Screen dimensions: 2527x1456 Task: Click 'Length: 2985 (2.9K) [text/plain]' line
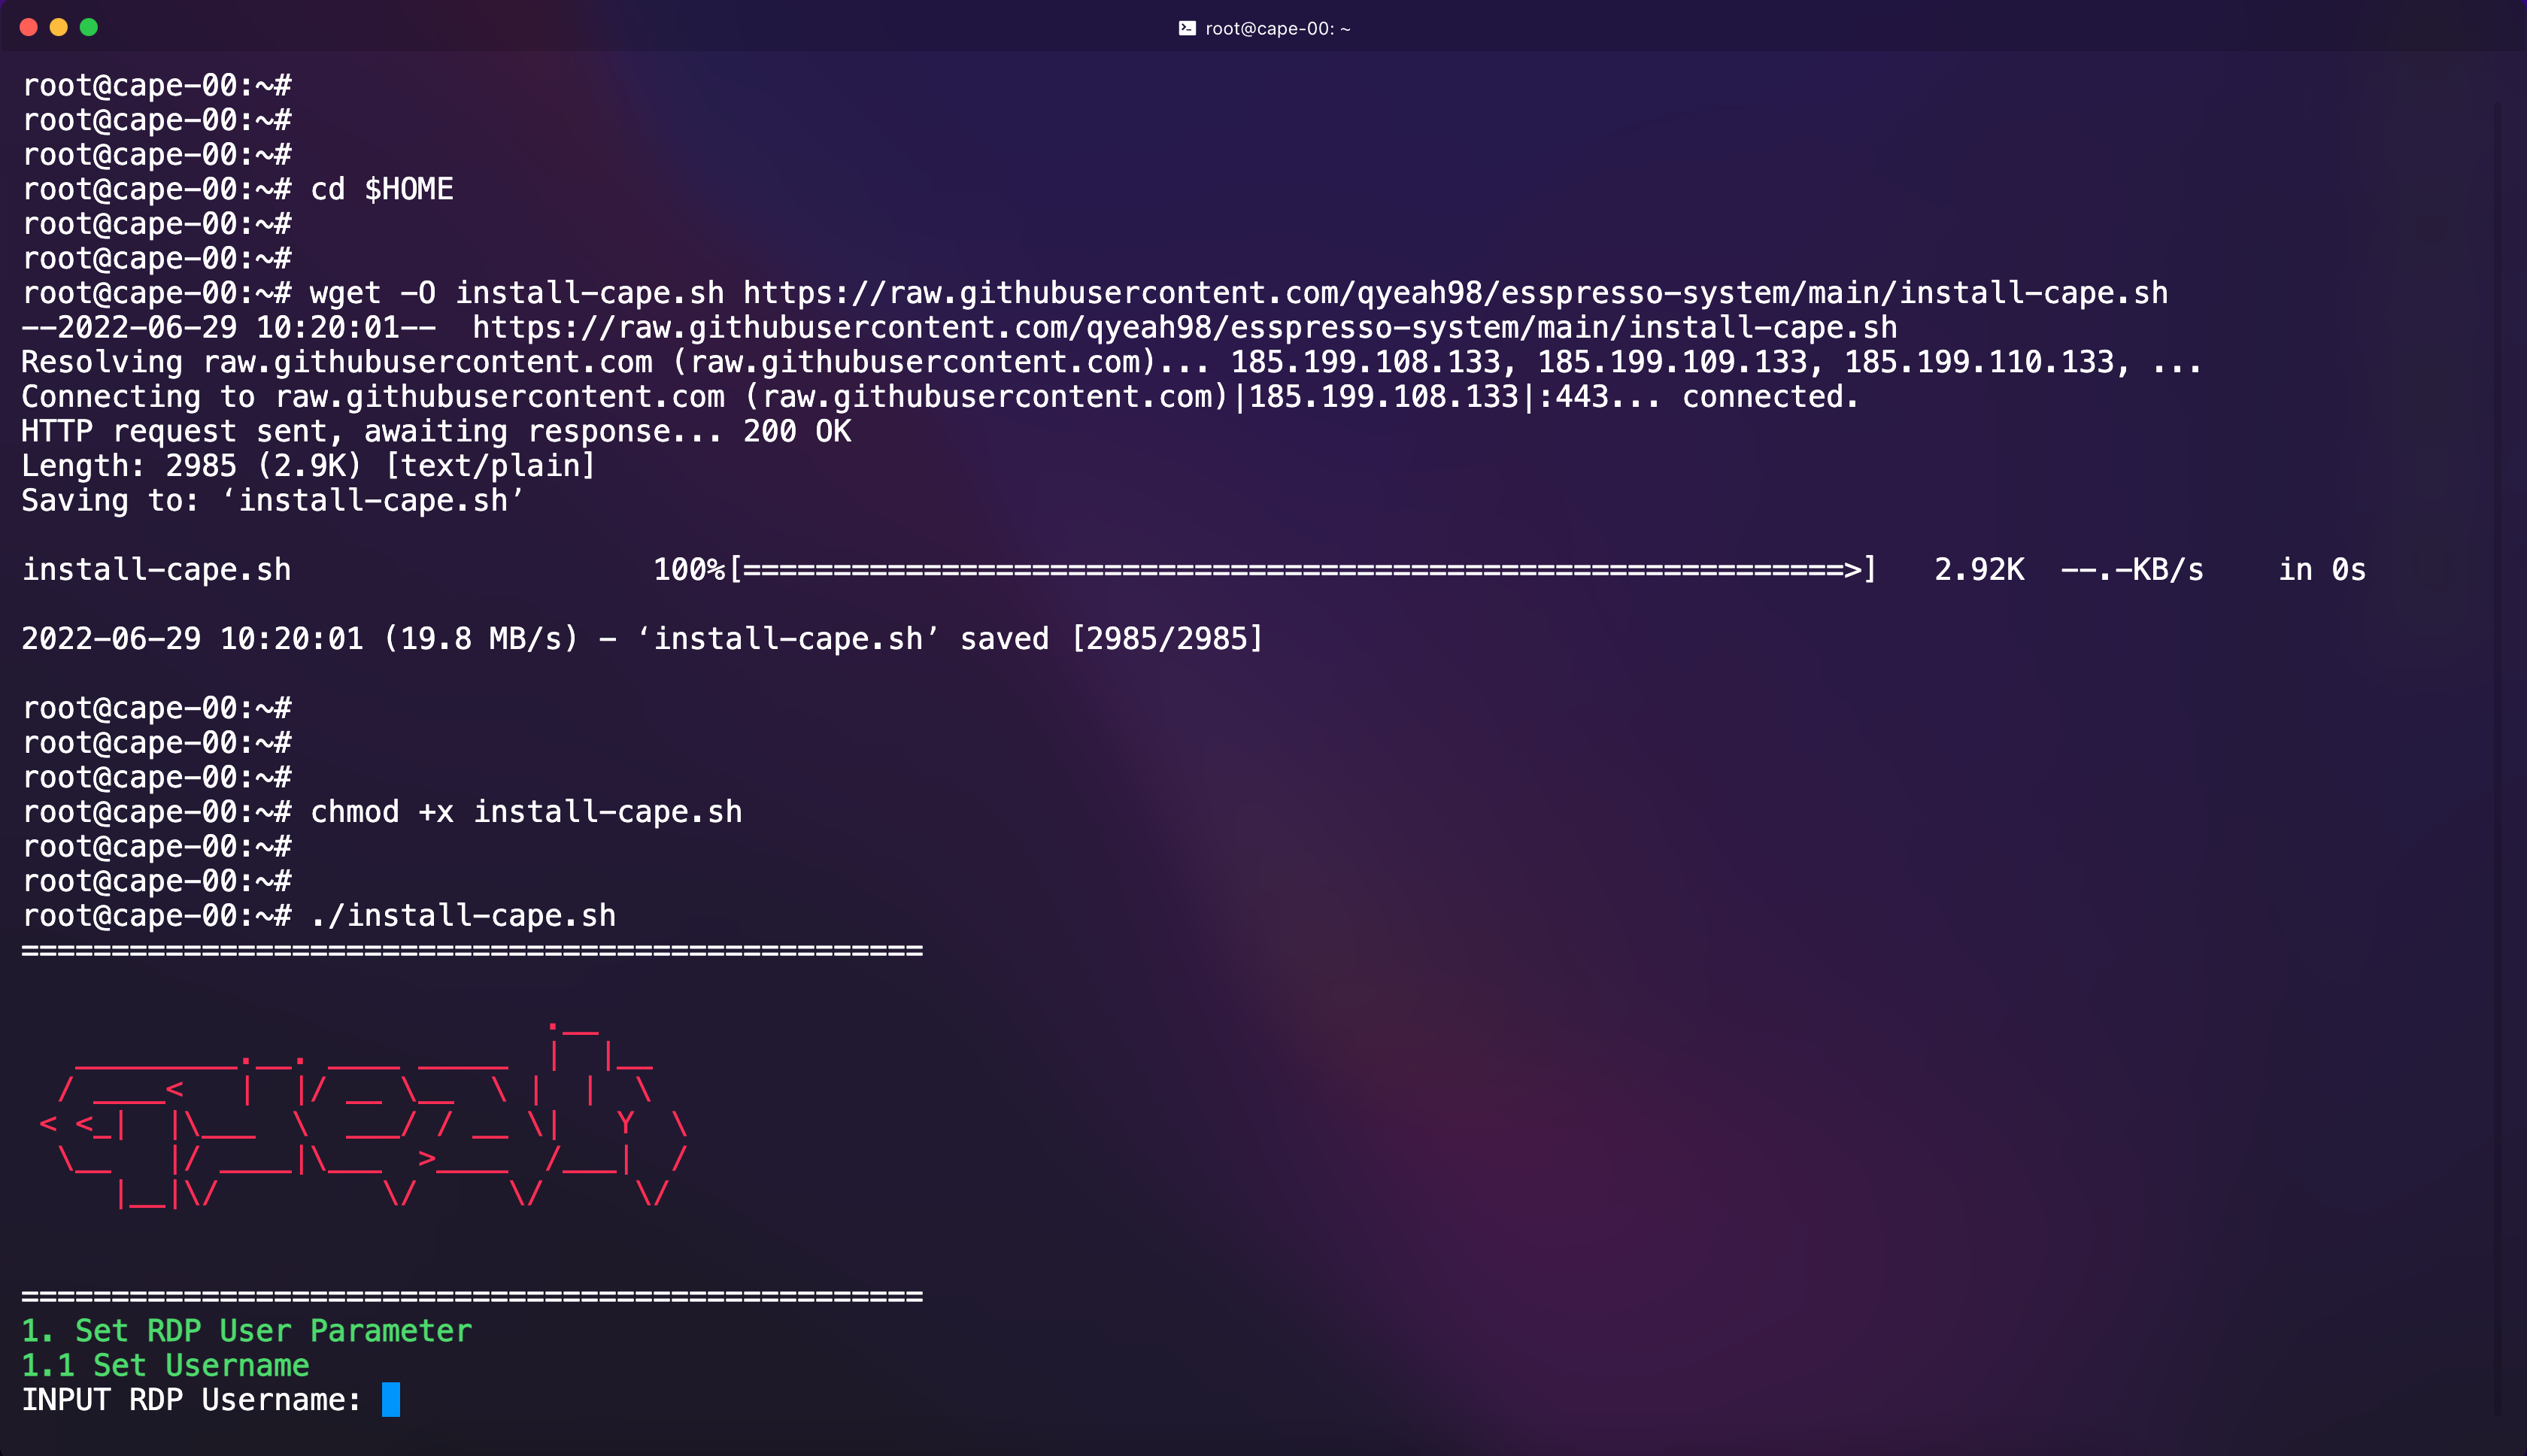point(309,466)
